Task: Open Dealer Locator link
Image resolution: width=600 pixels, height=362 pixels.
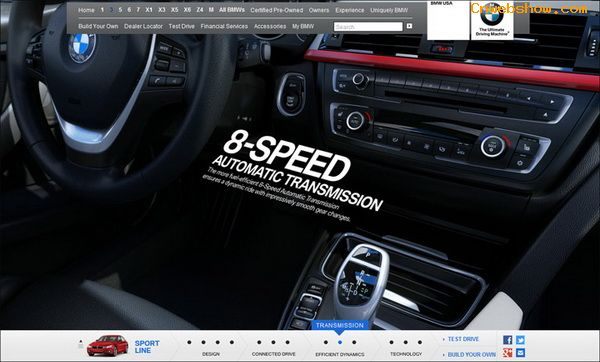Action: (143, 26)
